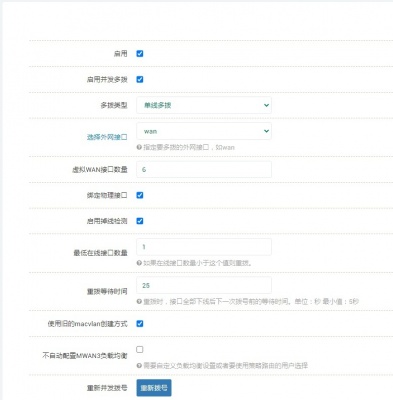Disable the 启用掉线检测 checkbox
The width and height of the screenshot is (393, 400).
point(140,221)
